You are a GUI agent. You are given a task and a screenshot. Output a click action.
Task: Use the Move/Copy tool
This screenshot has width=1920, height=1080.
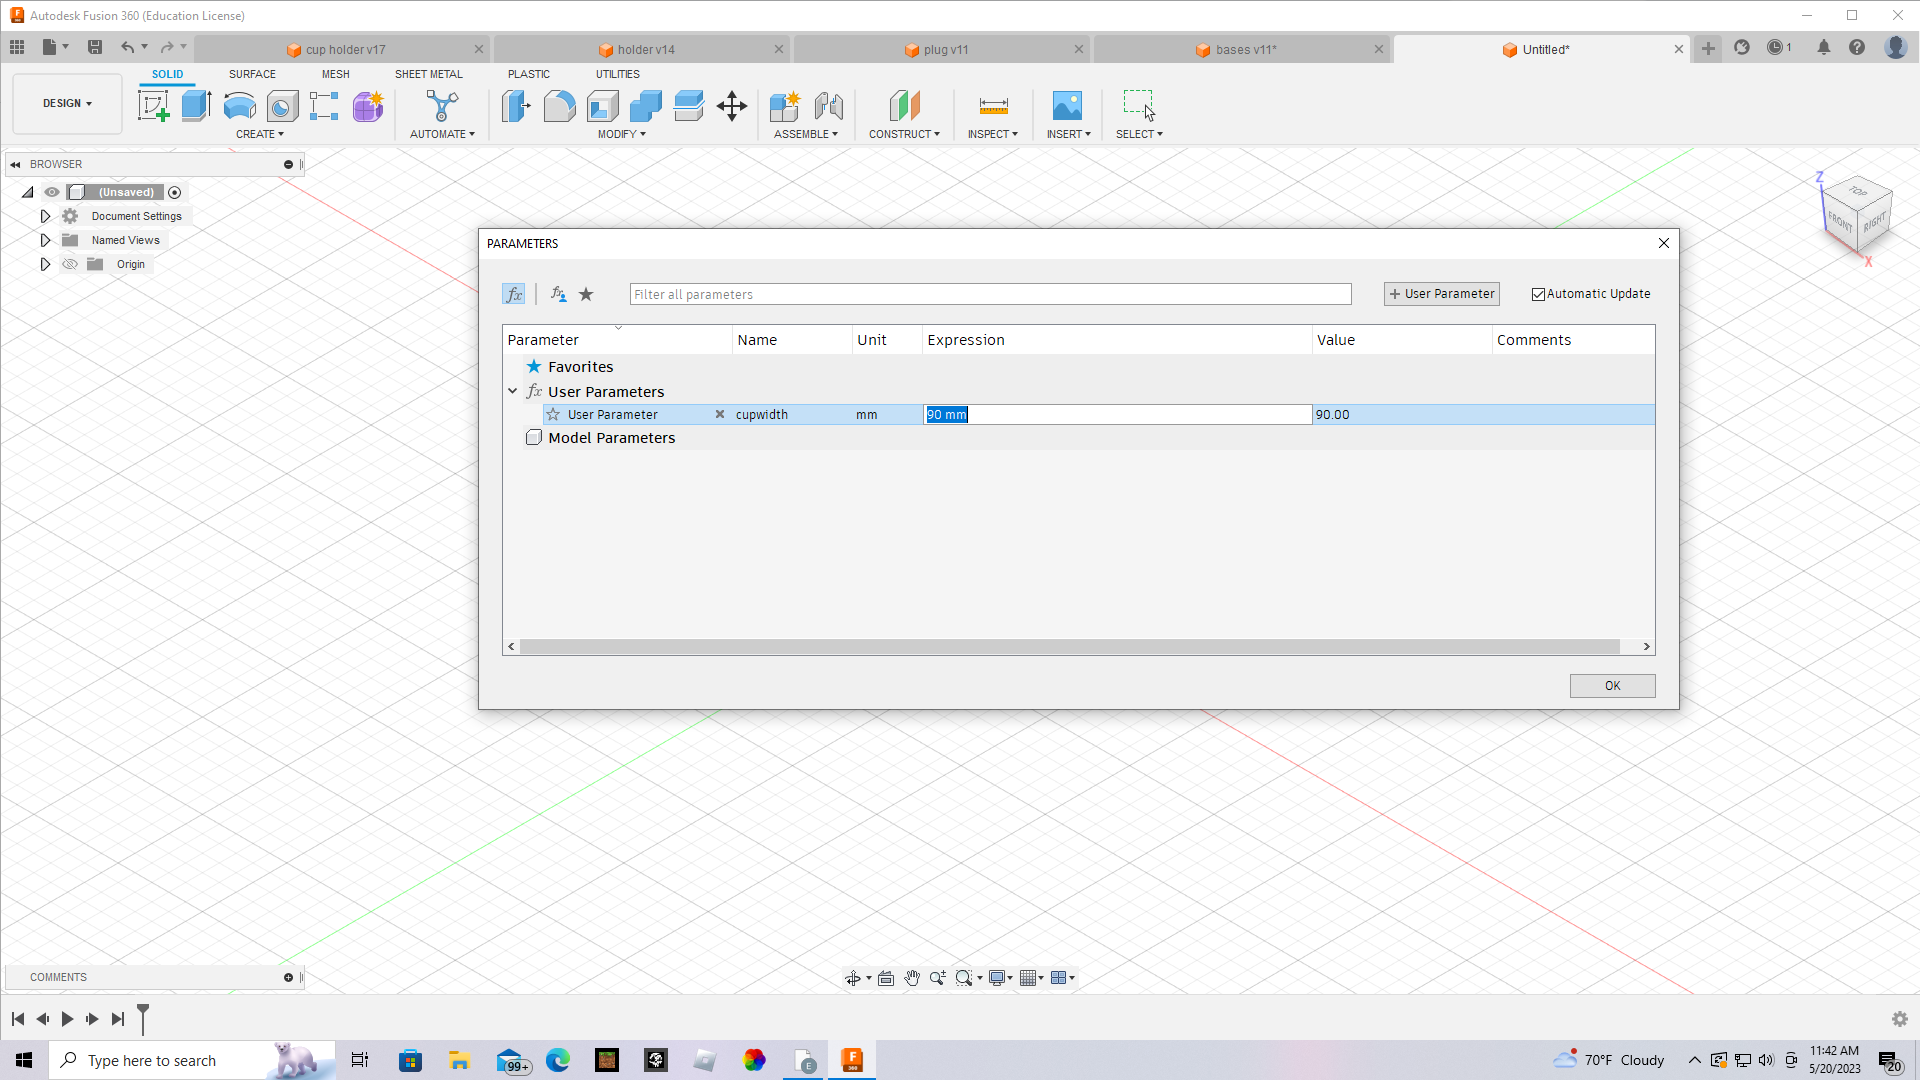click(x=731, y=106)
